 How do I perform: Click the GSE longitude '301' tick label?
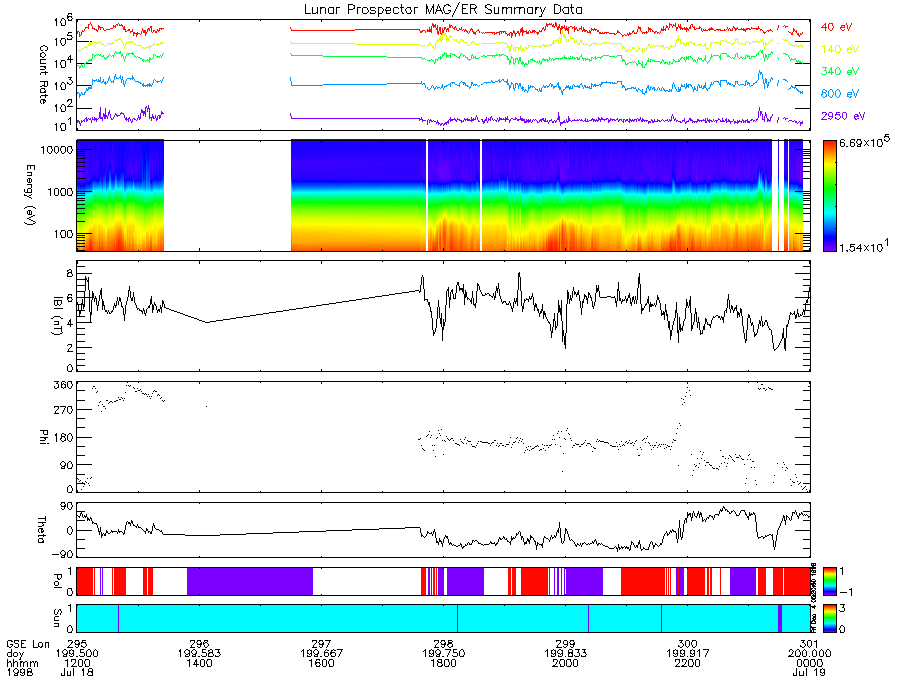tap(809, 644)
